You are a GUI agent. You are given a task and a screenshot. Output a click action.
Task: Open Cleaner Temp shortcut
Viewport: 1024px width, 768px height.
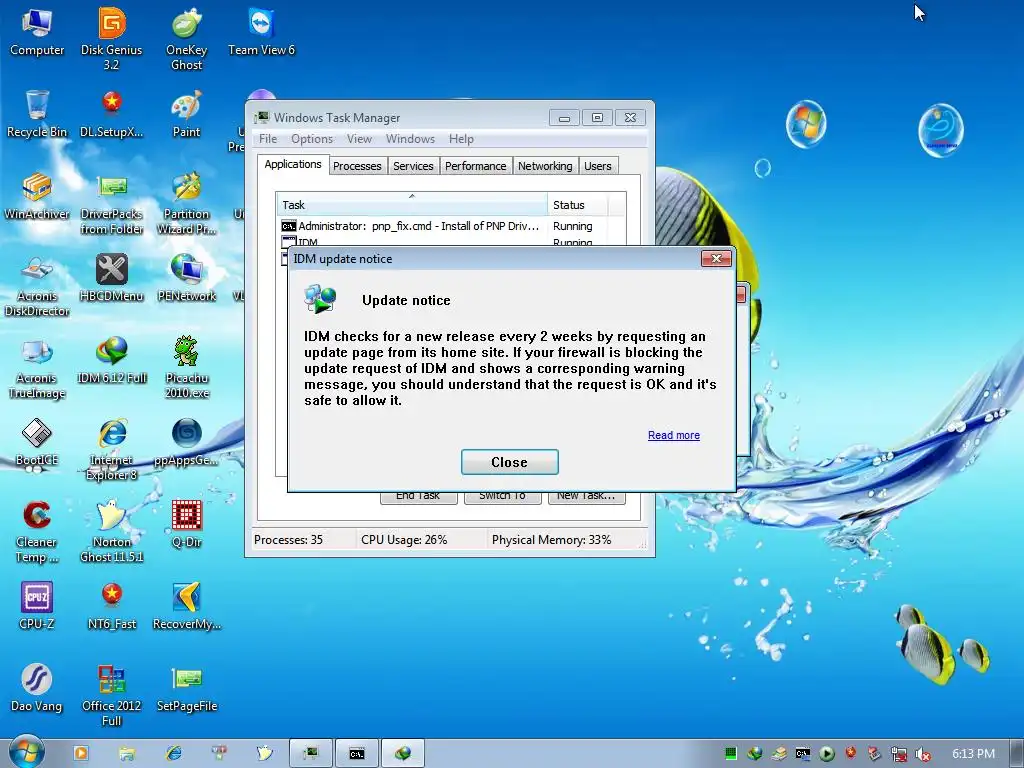click(x=37, y=532)
